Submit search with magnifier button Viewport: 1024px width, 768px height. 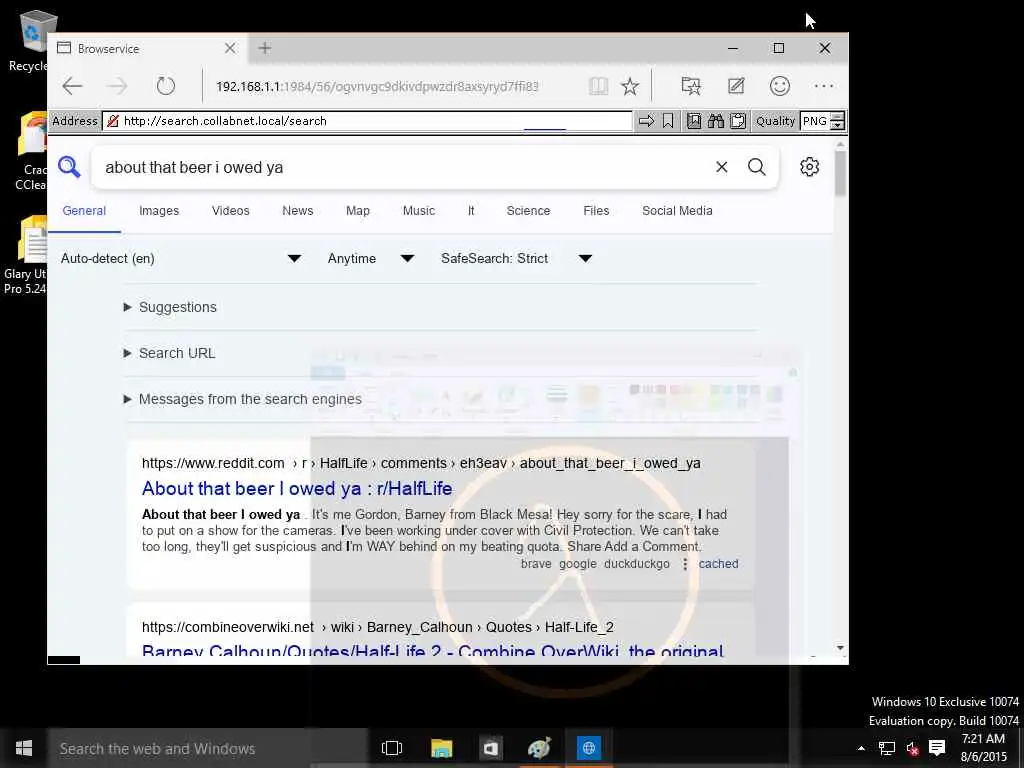coord(757,167)
